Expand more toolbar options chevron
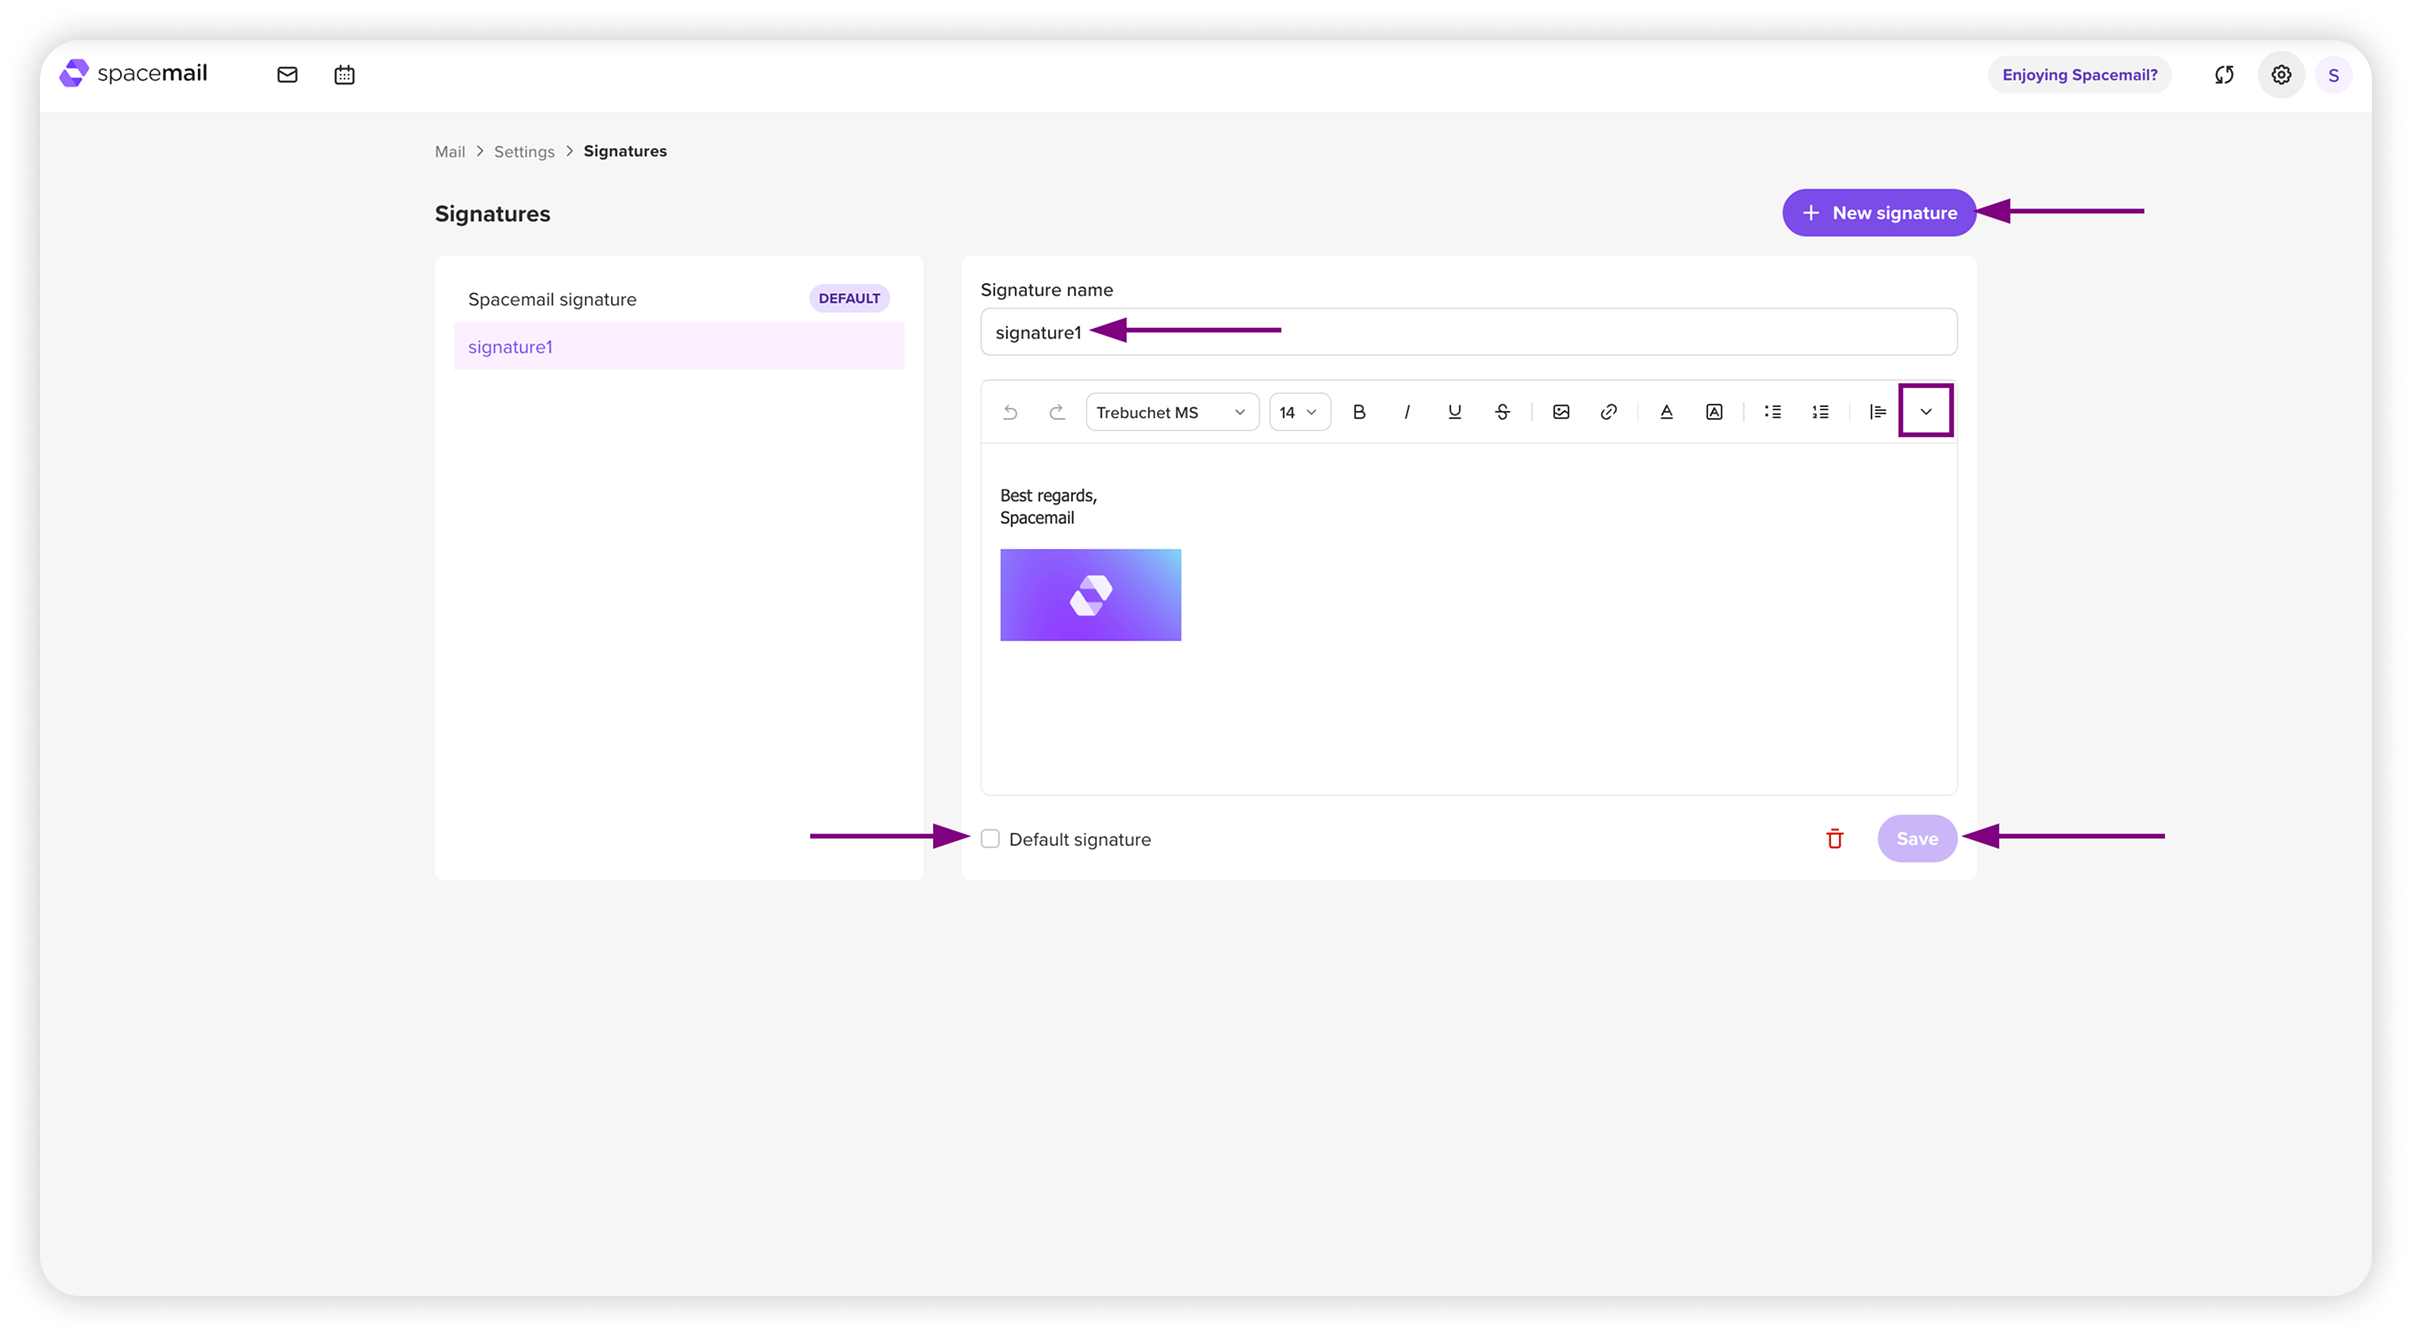This screenshot has height=1336, width=2412. pyautogui.click(x=1926, y=411)
